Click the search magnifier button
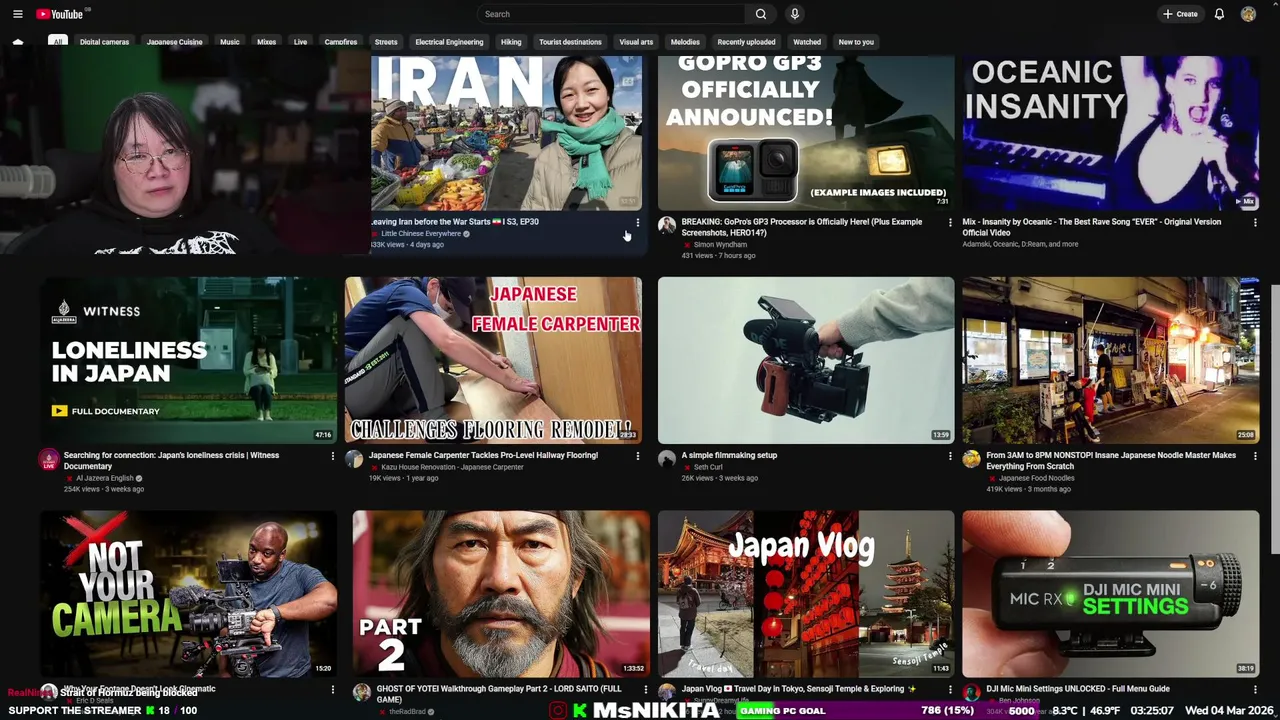The width and height of the screenshot is (1280, 720). pyautogui.click(x=760, y=14)
